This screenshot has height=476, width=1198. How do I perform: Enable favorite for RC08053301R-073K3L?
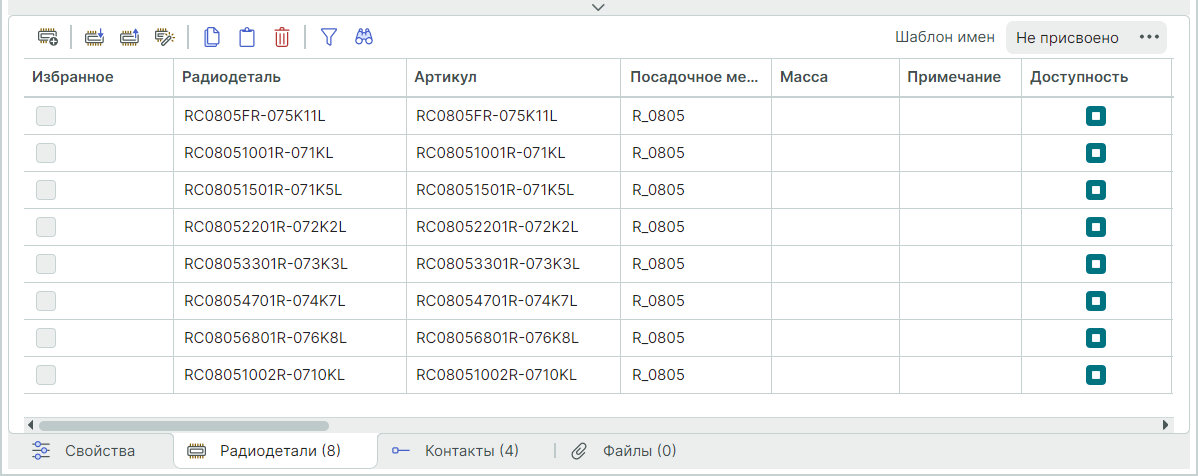tap(46, 264)
